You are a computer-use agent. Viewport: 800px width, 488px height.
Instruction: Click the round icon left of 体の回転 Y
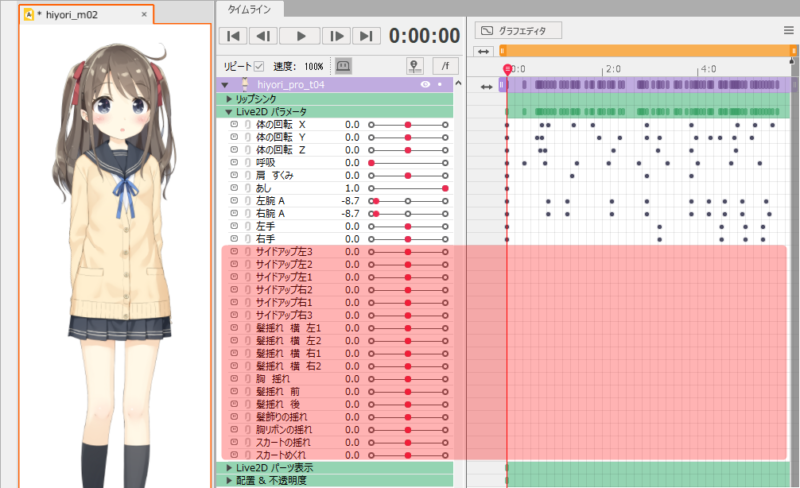234,137
